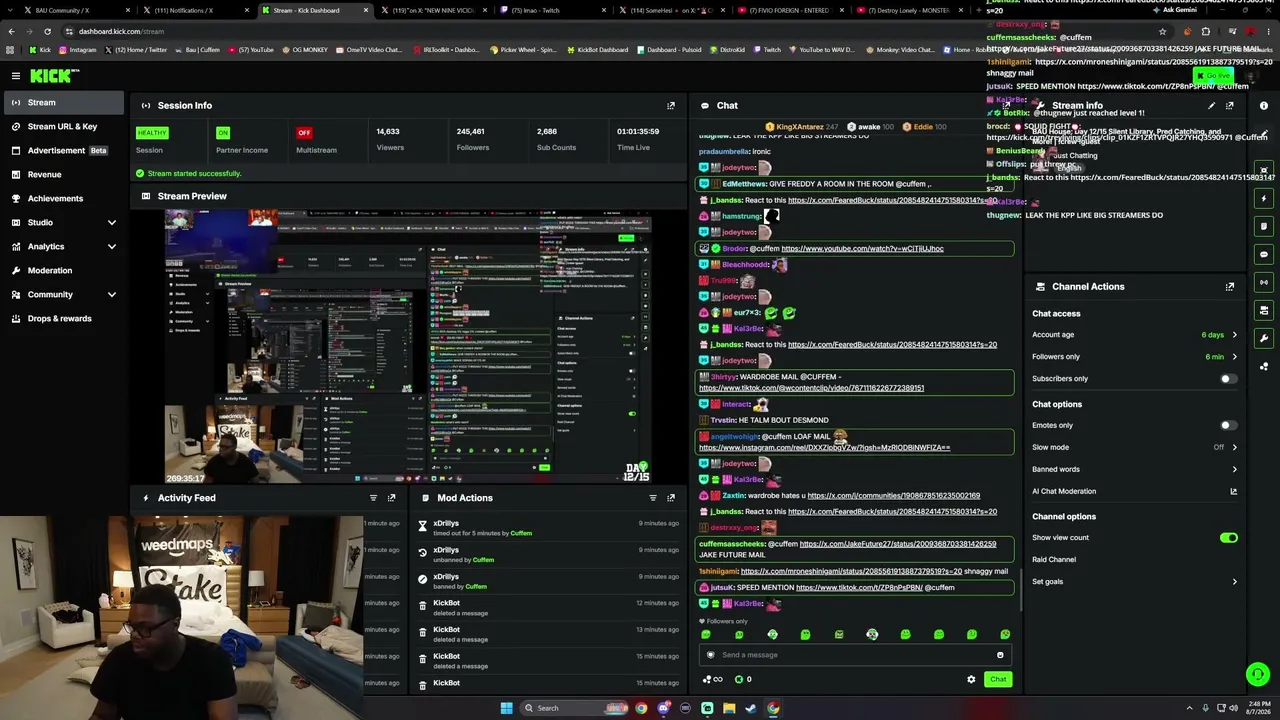This screenshot has width=1280, height=720.
Task: Open Followers only duration chevron in Chat access
Action: click(1234, 357)
